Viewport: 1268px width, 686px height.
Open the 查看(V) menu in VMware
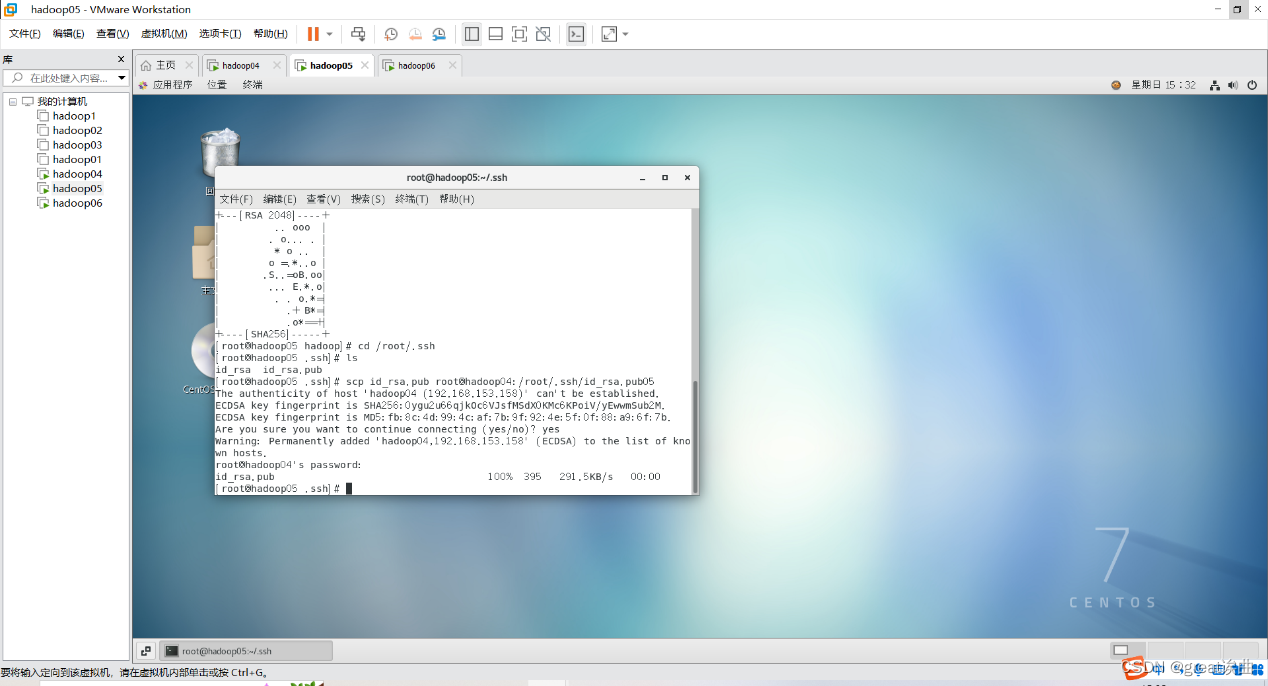pyautogui.click(x=113, y=34)
